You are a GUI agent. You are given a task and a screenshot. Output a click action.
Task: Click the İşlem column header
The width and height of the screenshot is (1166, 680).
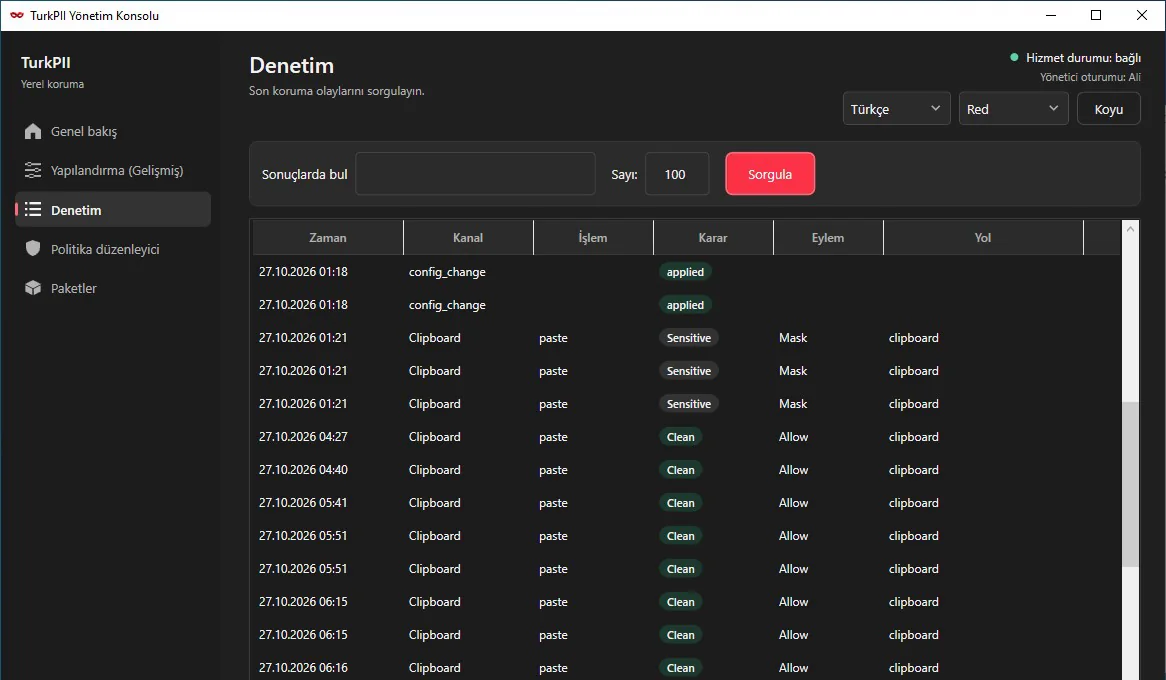pos(593,238)
